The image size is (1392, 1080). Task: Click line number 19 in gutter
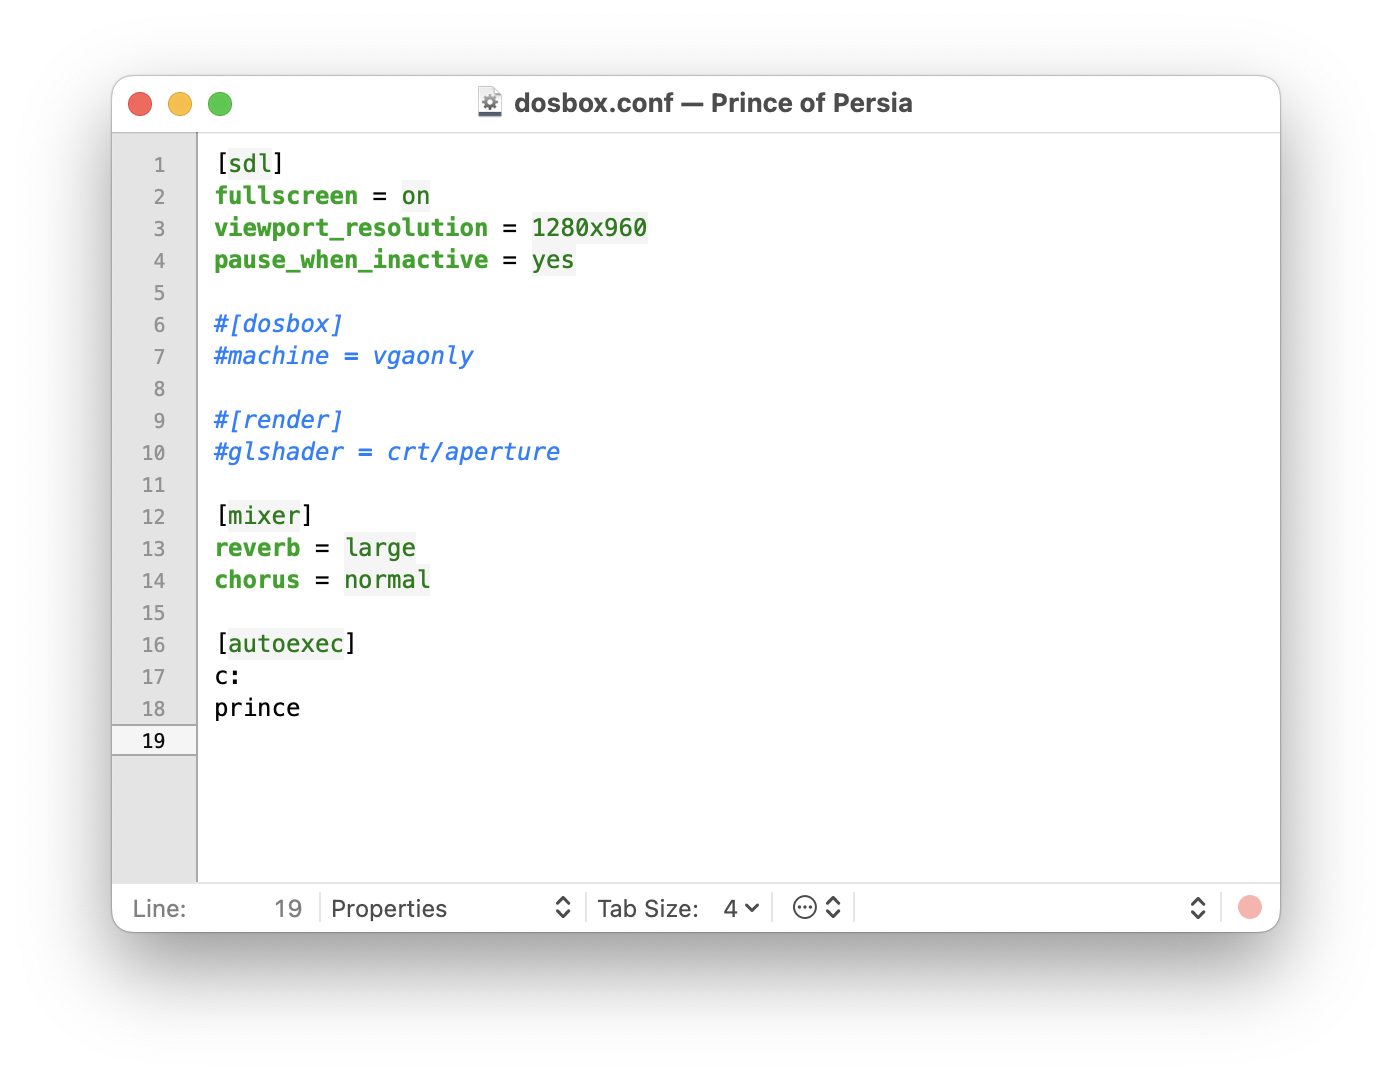153,741
